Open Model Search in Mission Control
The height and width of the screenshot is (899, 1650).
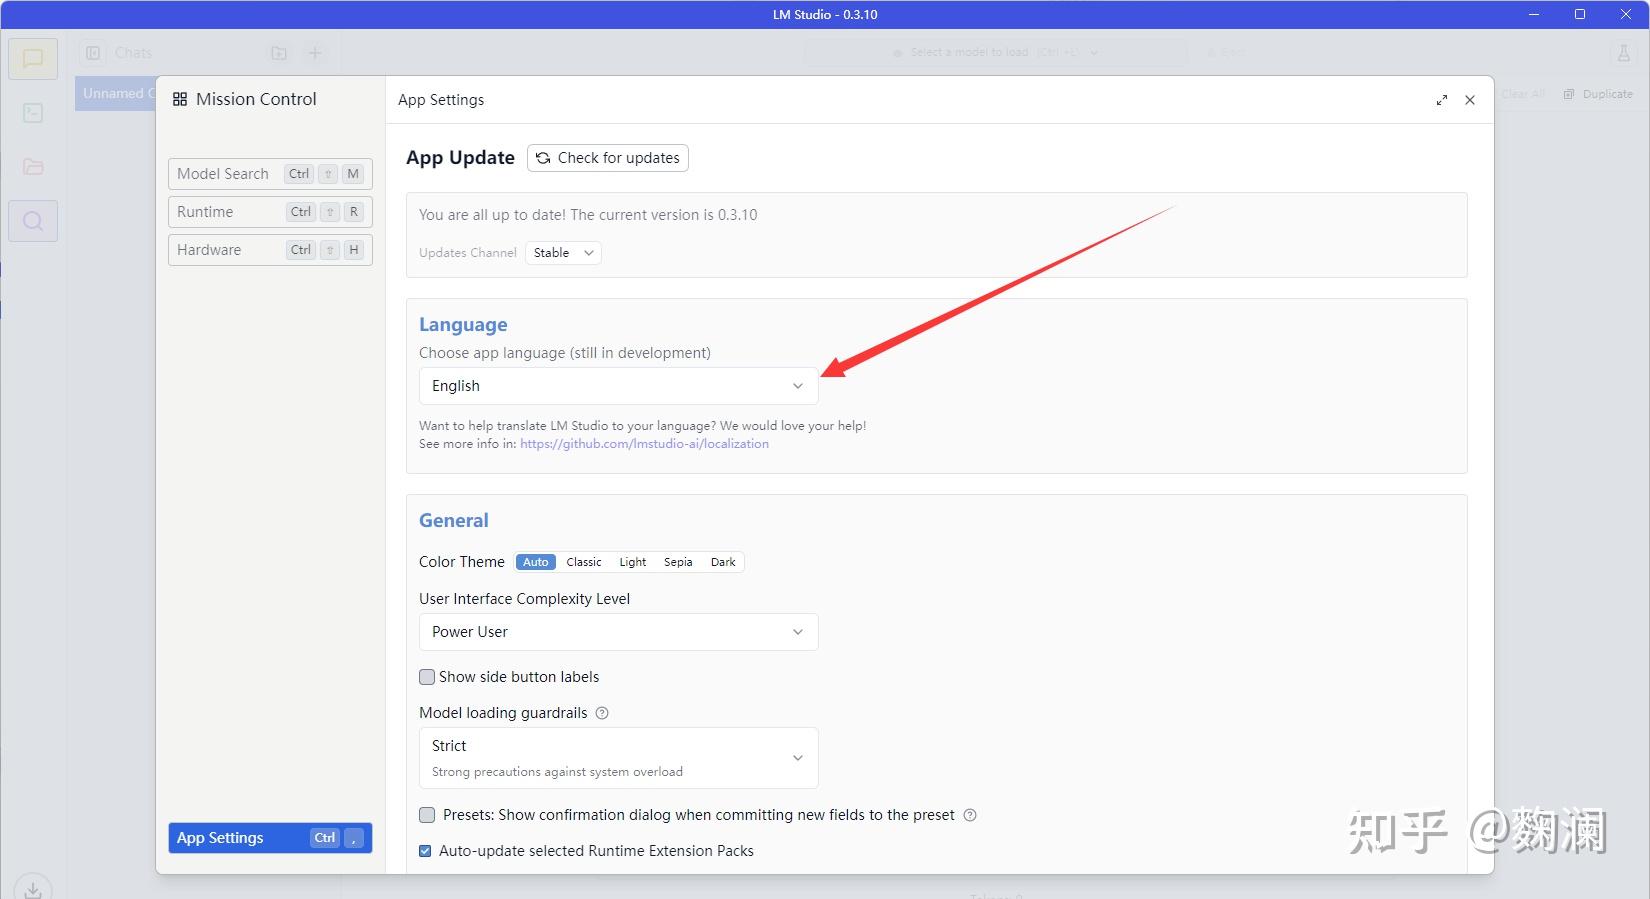270,174
